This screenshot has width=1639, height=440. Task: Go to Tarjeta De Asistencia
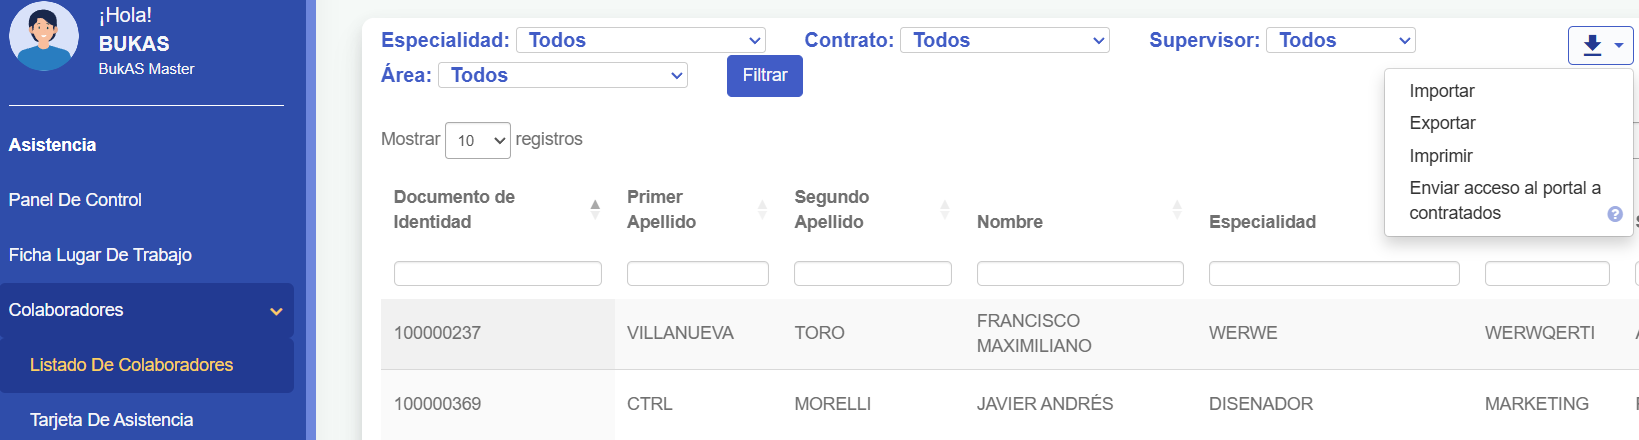(111, 420)
